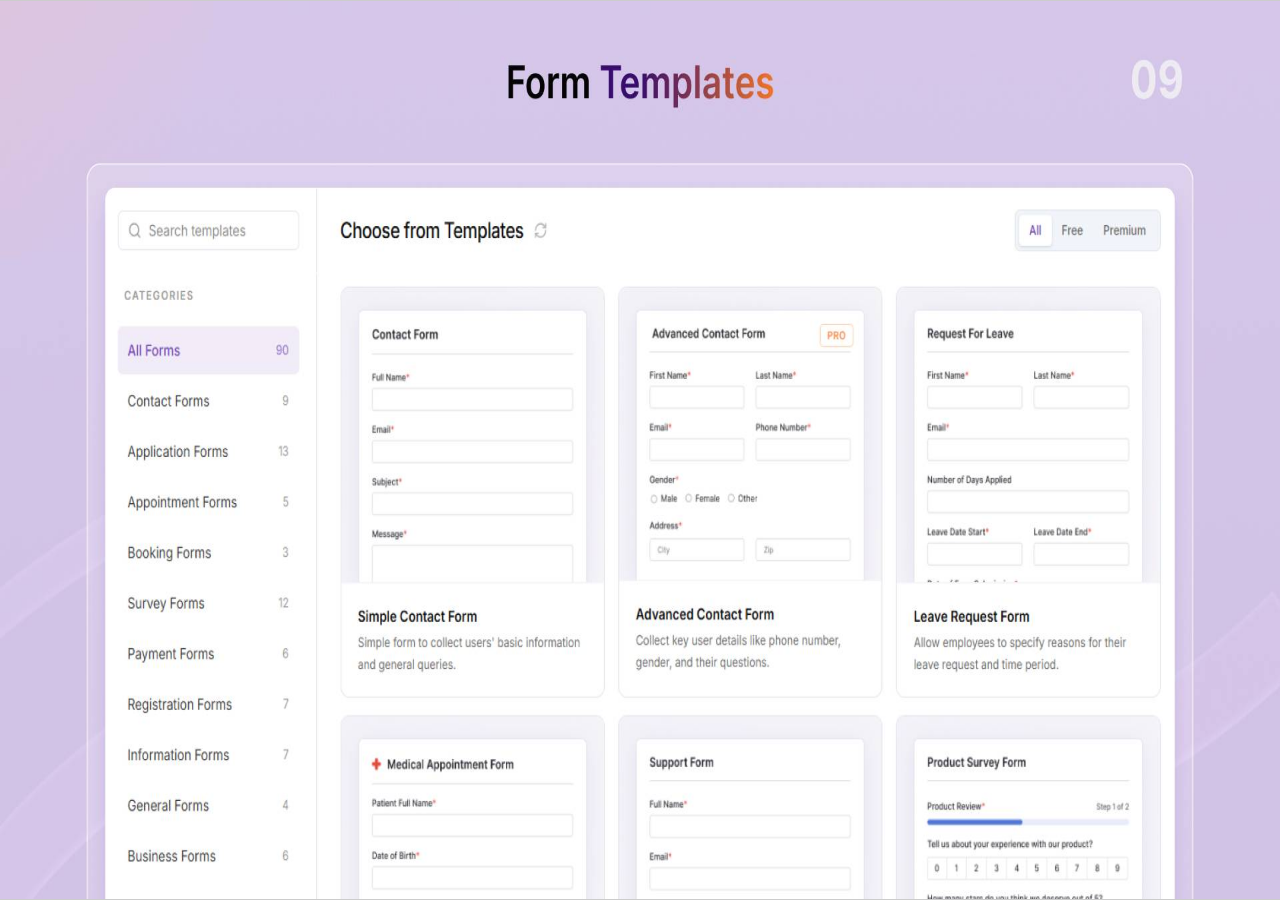Click the Leave Date End field
1280x900 pixels.
(x=1081, y=554)
